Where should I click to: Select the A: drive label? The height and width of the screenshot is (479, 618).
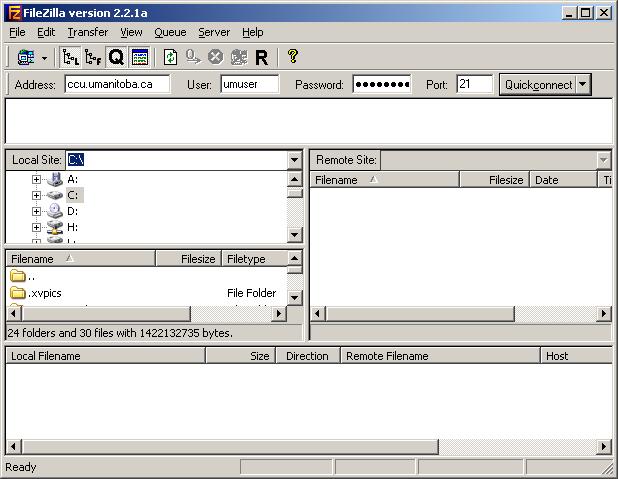click(73, 179)
